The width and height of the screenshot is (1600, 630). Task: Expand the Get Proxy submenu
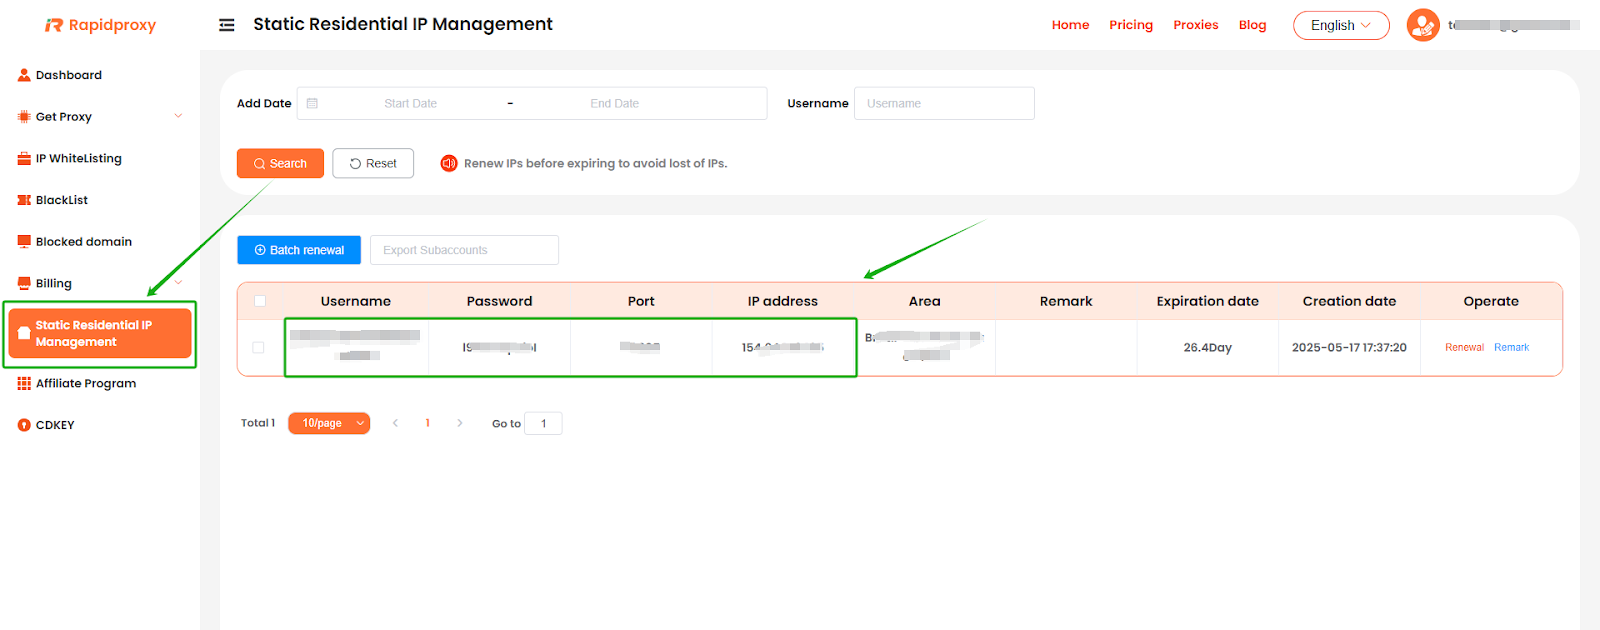coord(178,116)
